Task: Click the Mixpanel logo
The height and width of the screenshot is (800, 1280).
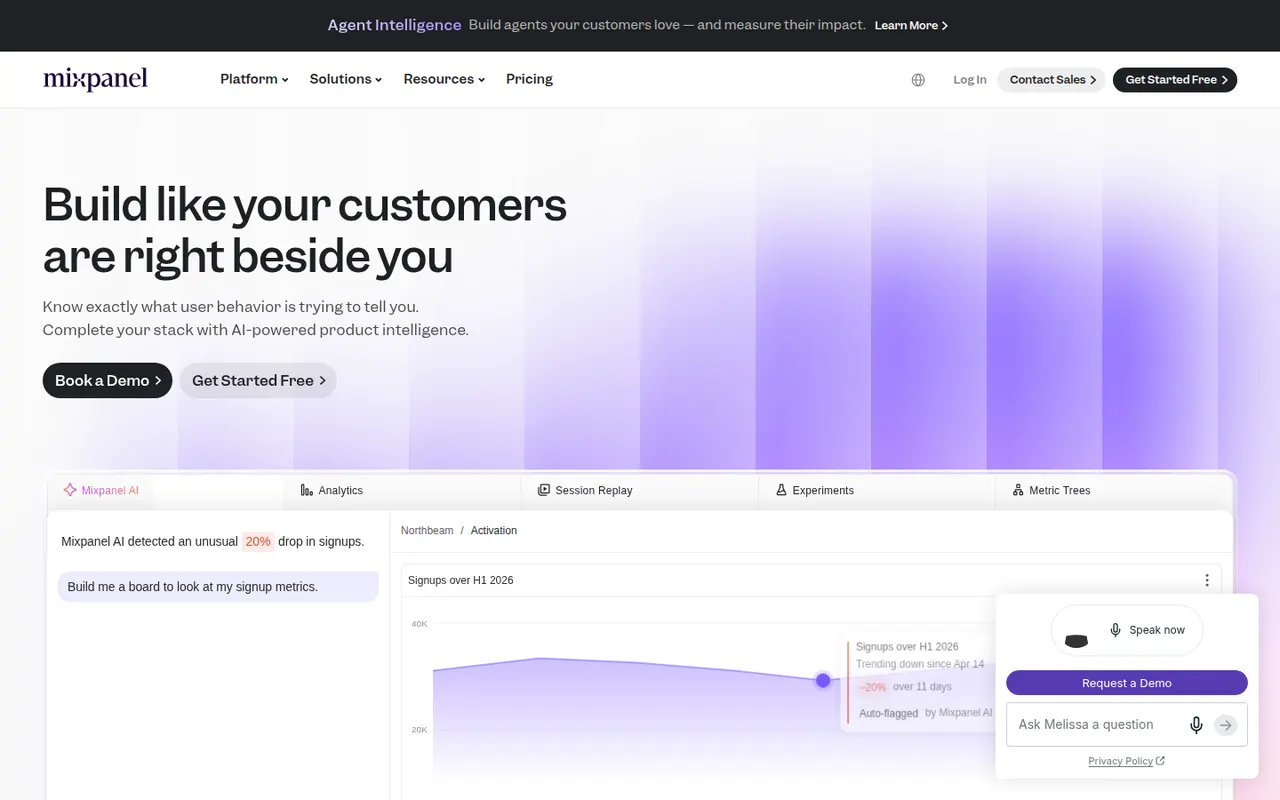Action: (96, 79)
